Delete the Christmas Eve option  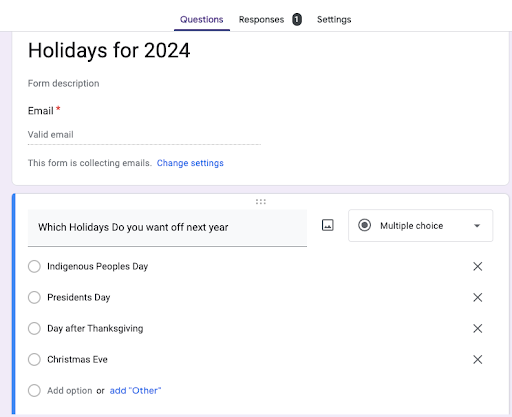[478, 359]
